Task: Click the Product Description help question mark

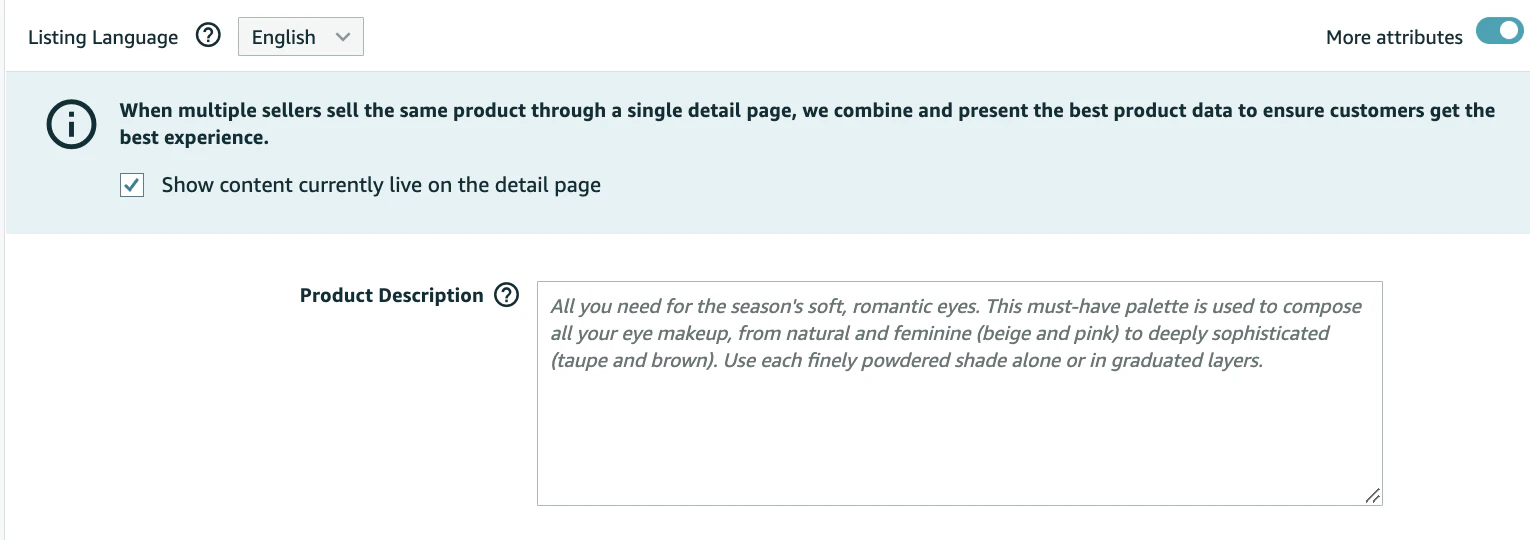Action: [x=507, y=295]
